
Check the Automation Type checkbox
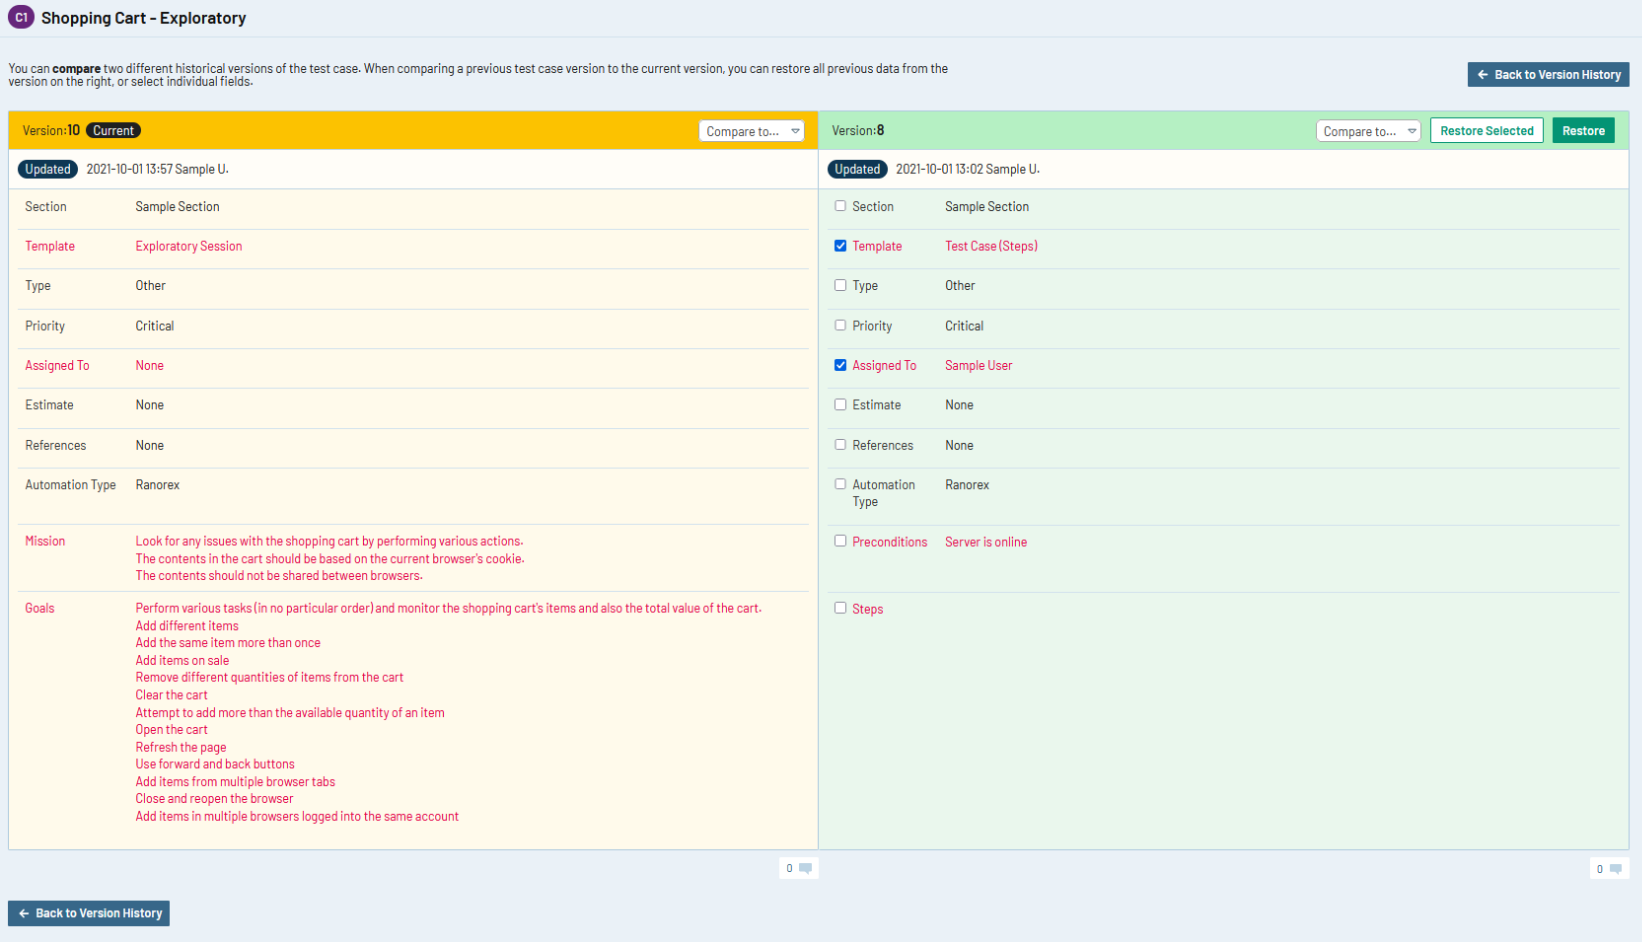[840, 484]
